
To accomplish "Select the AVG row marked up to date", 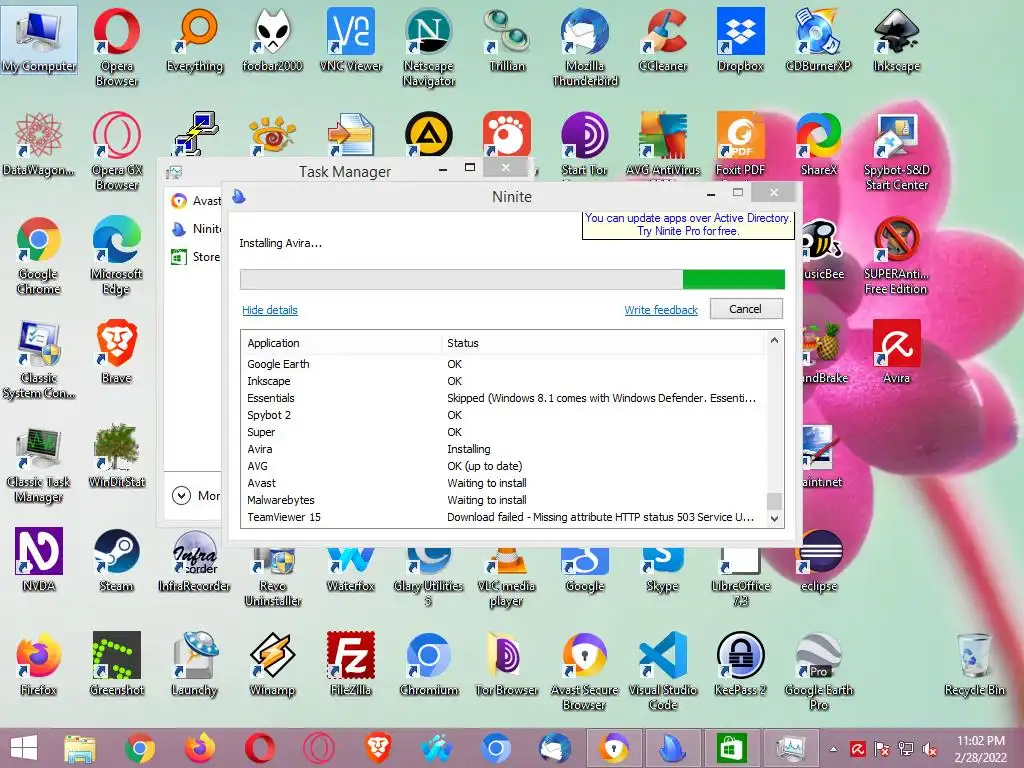I will click(504, 466).
